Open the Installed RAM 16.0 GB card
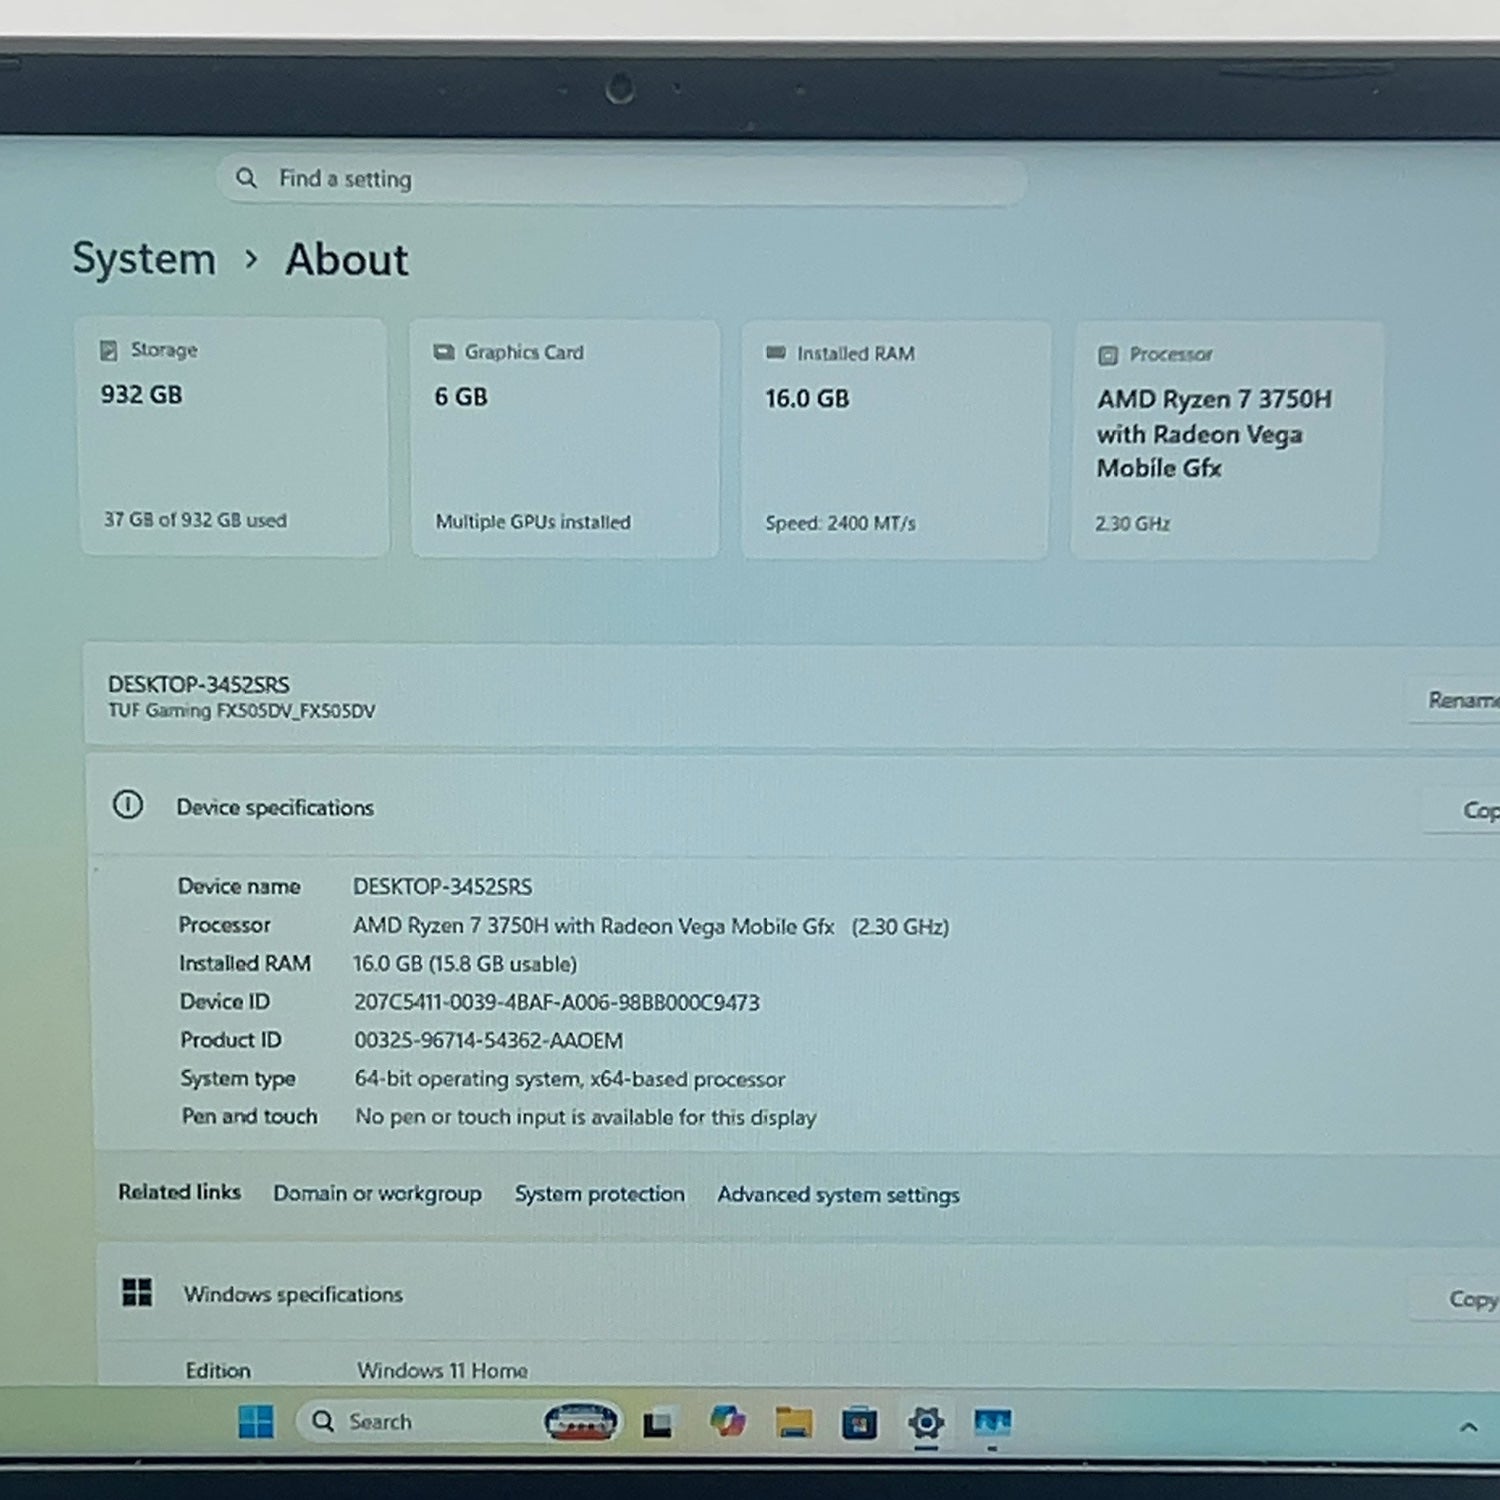The height and width of the screenshot is (1500, 1500). point(895,440)
